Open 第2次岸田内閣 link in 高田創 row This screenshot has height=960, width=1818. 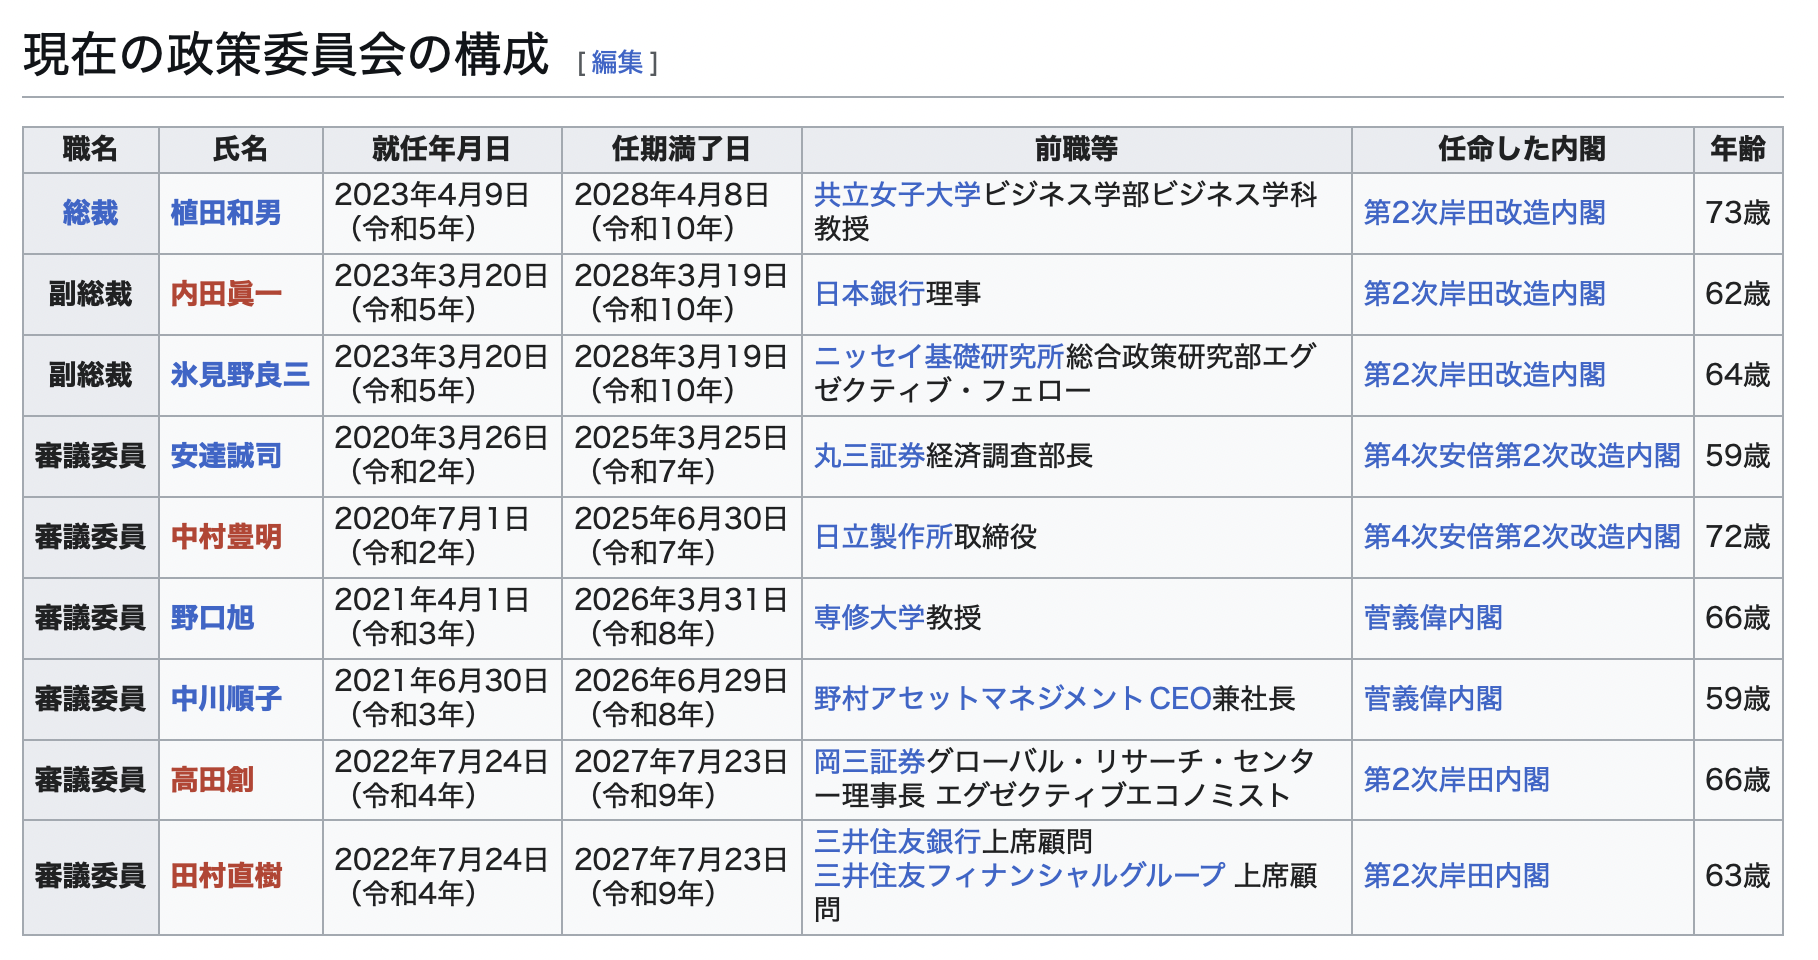1456,780
